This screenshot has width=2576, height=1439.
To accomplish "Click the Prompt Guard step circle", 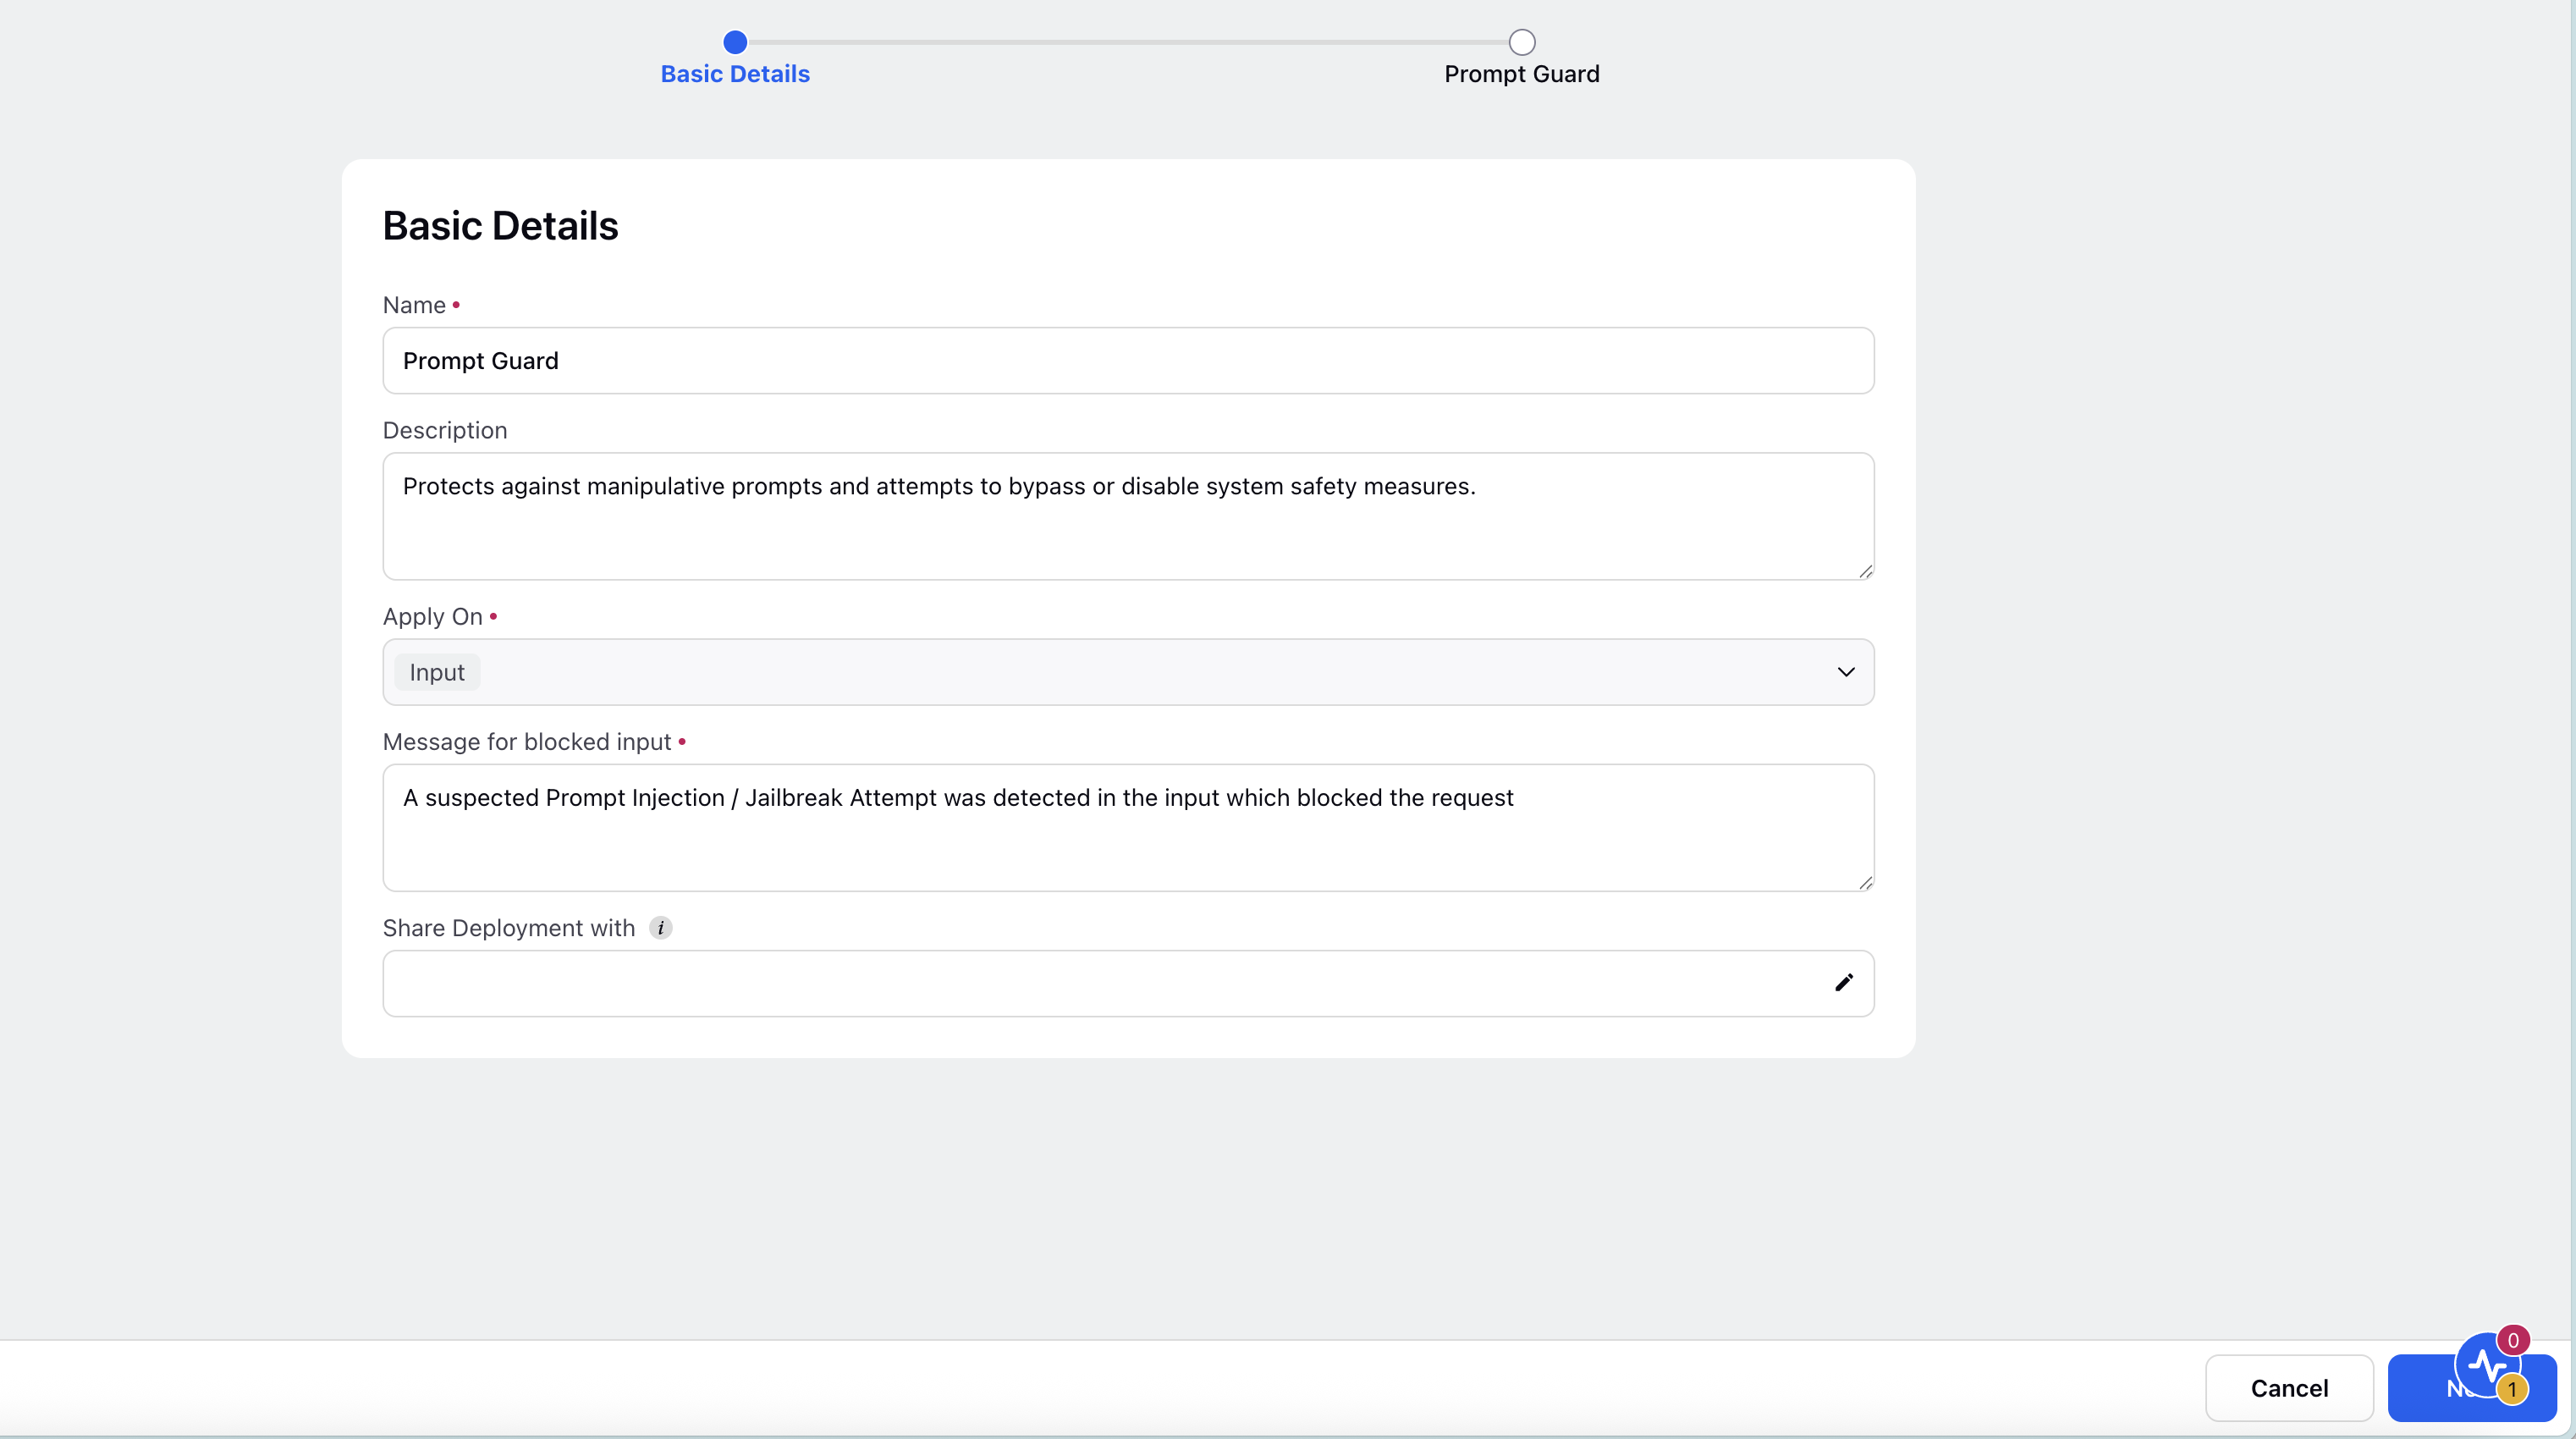I will click(1521, 42).
